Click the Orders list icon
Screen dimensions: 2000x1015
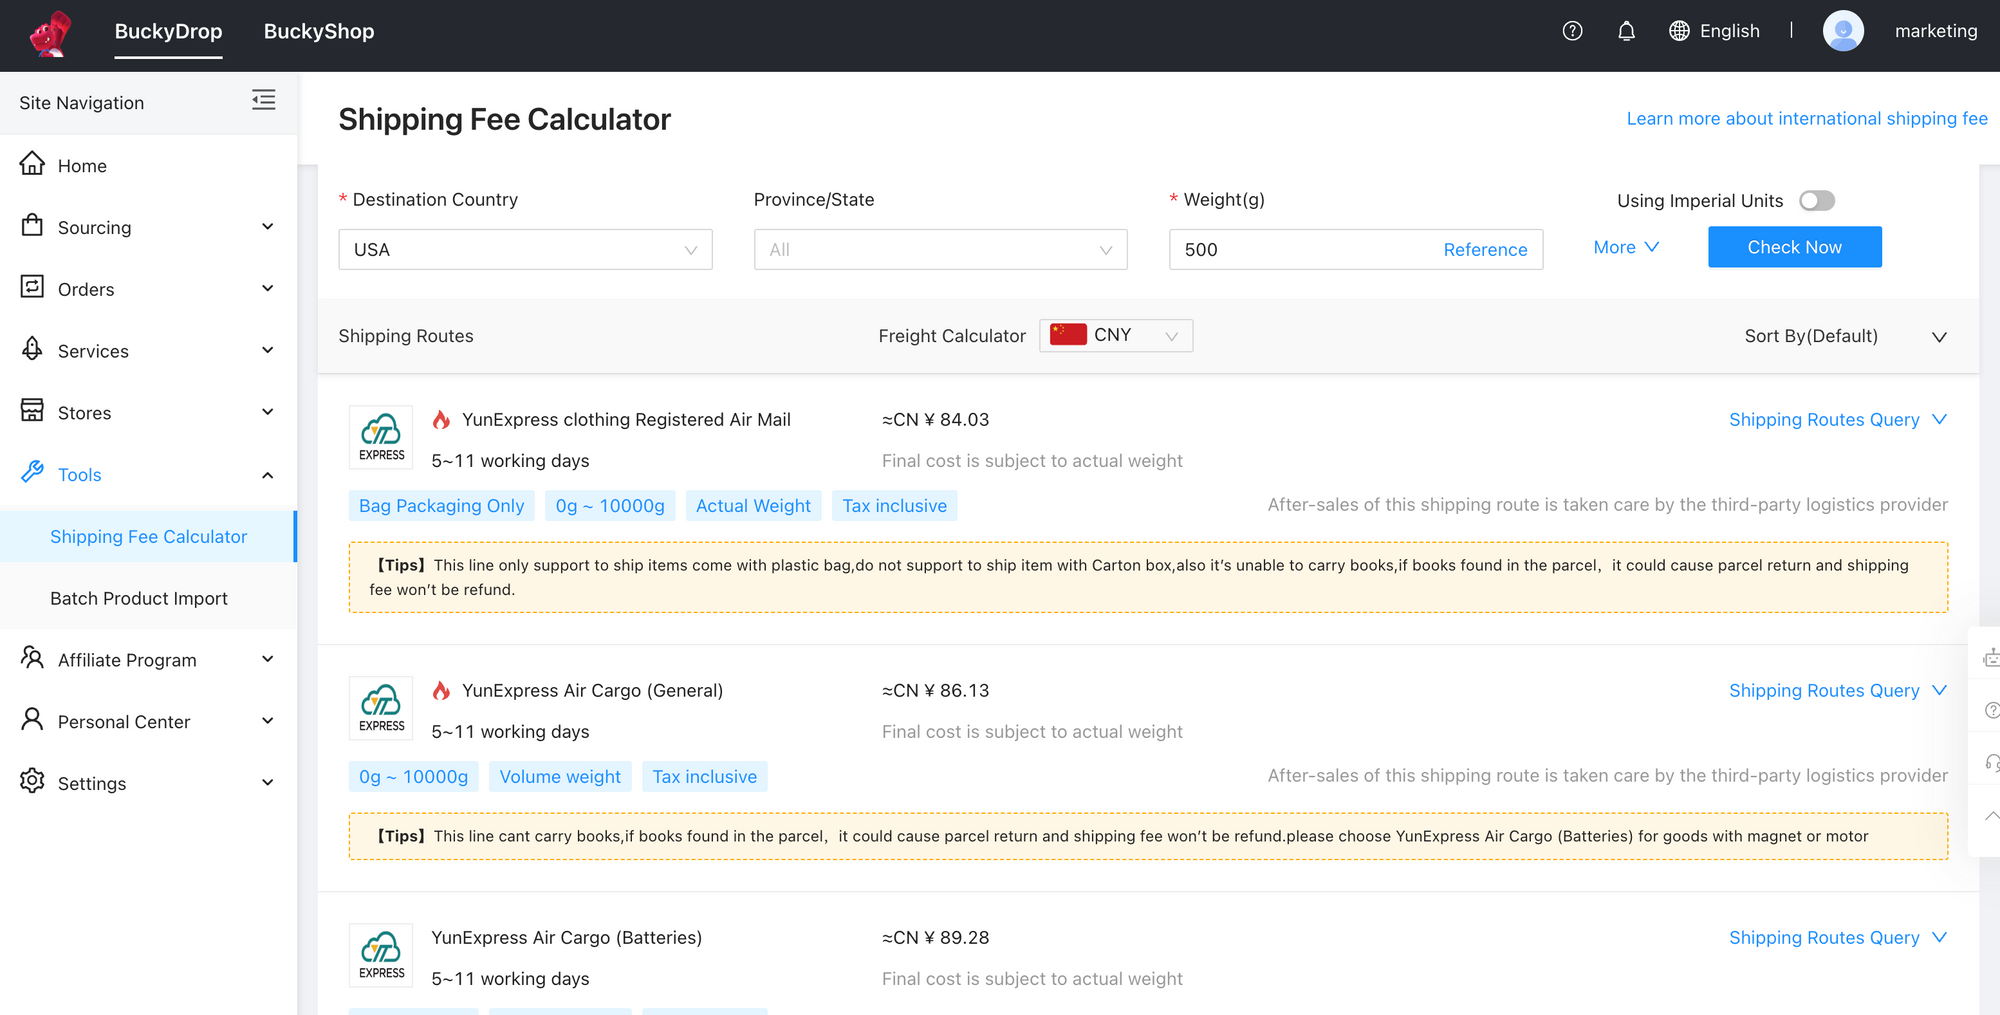pos(32,288)
